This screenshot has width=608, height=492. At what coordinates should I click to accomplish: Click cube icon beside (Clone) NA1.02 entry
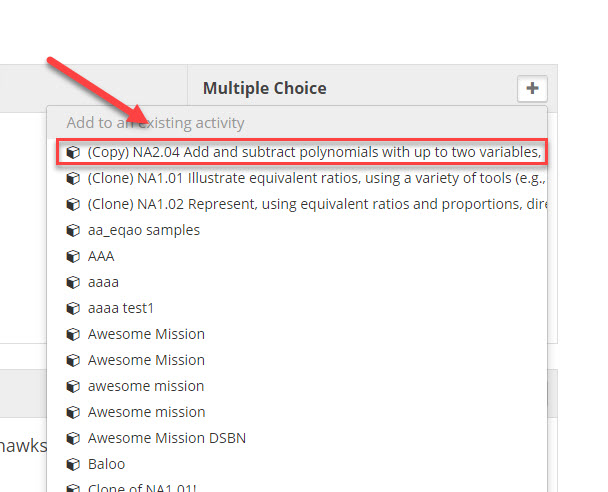tap(73, 204)
